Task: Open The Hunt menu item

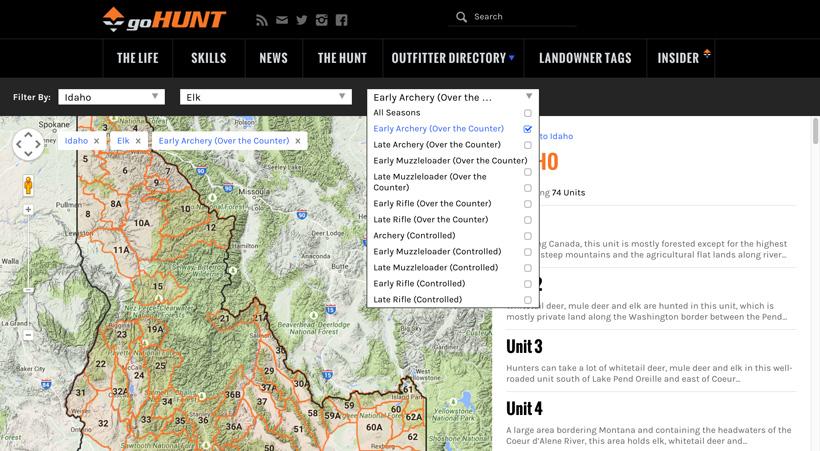Action: pyautogui.click(x=342, y=58)
